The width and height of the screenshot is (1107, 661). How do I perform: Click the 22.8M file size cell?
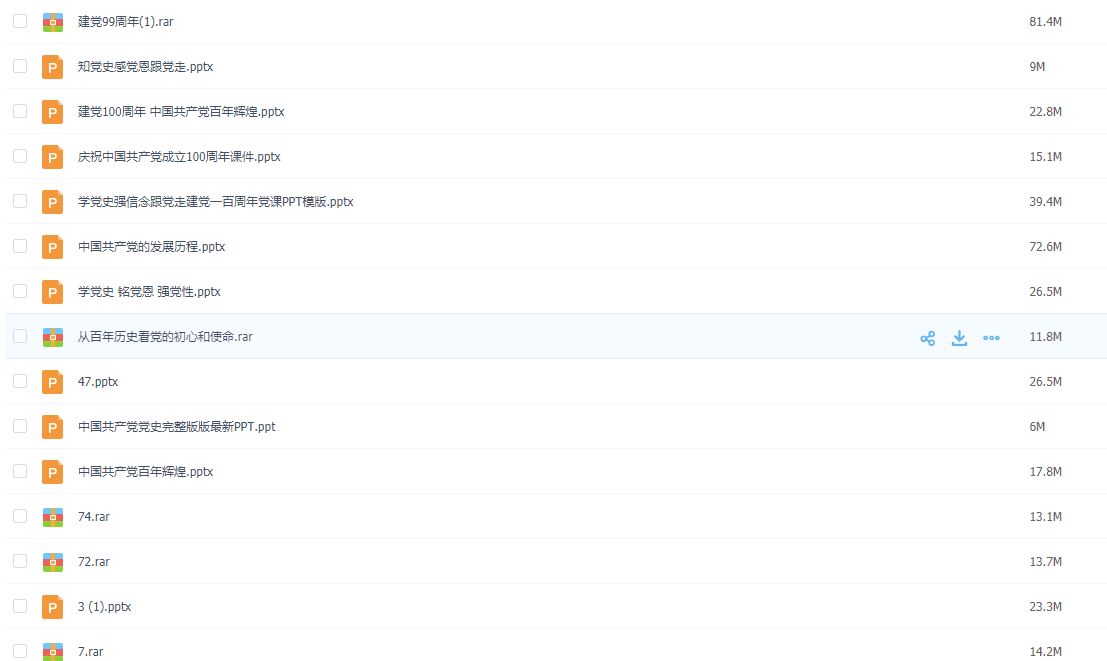(1045, 112)
